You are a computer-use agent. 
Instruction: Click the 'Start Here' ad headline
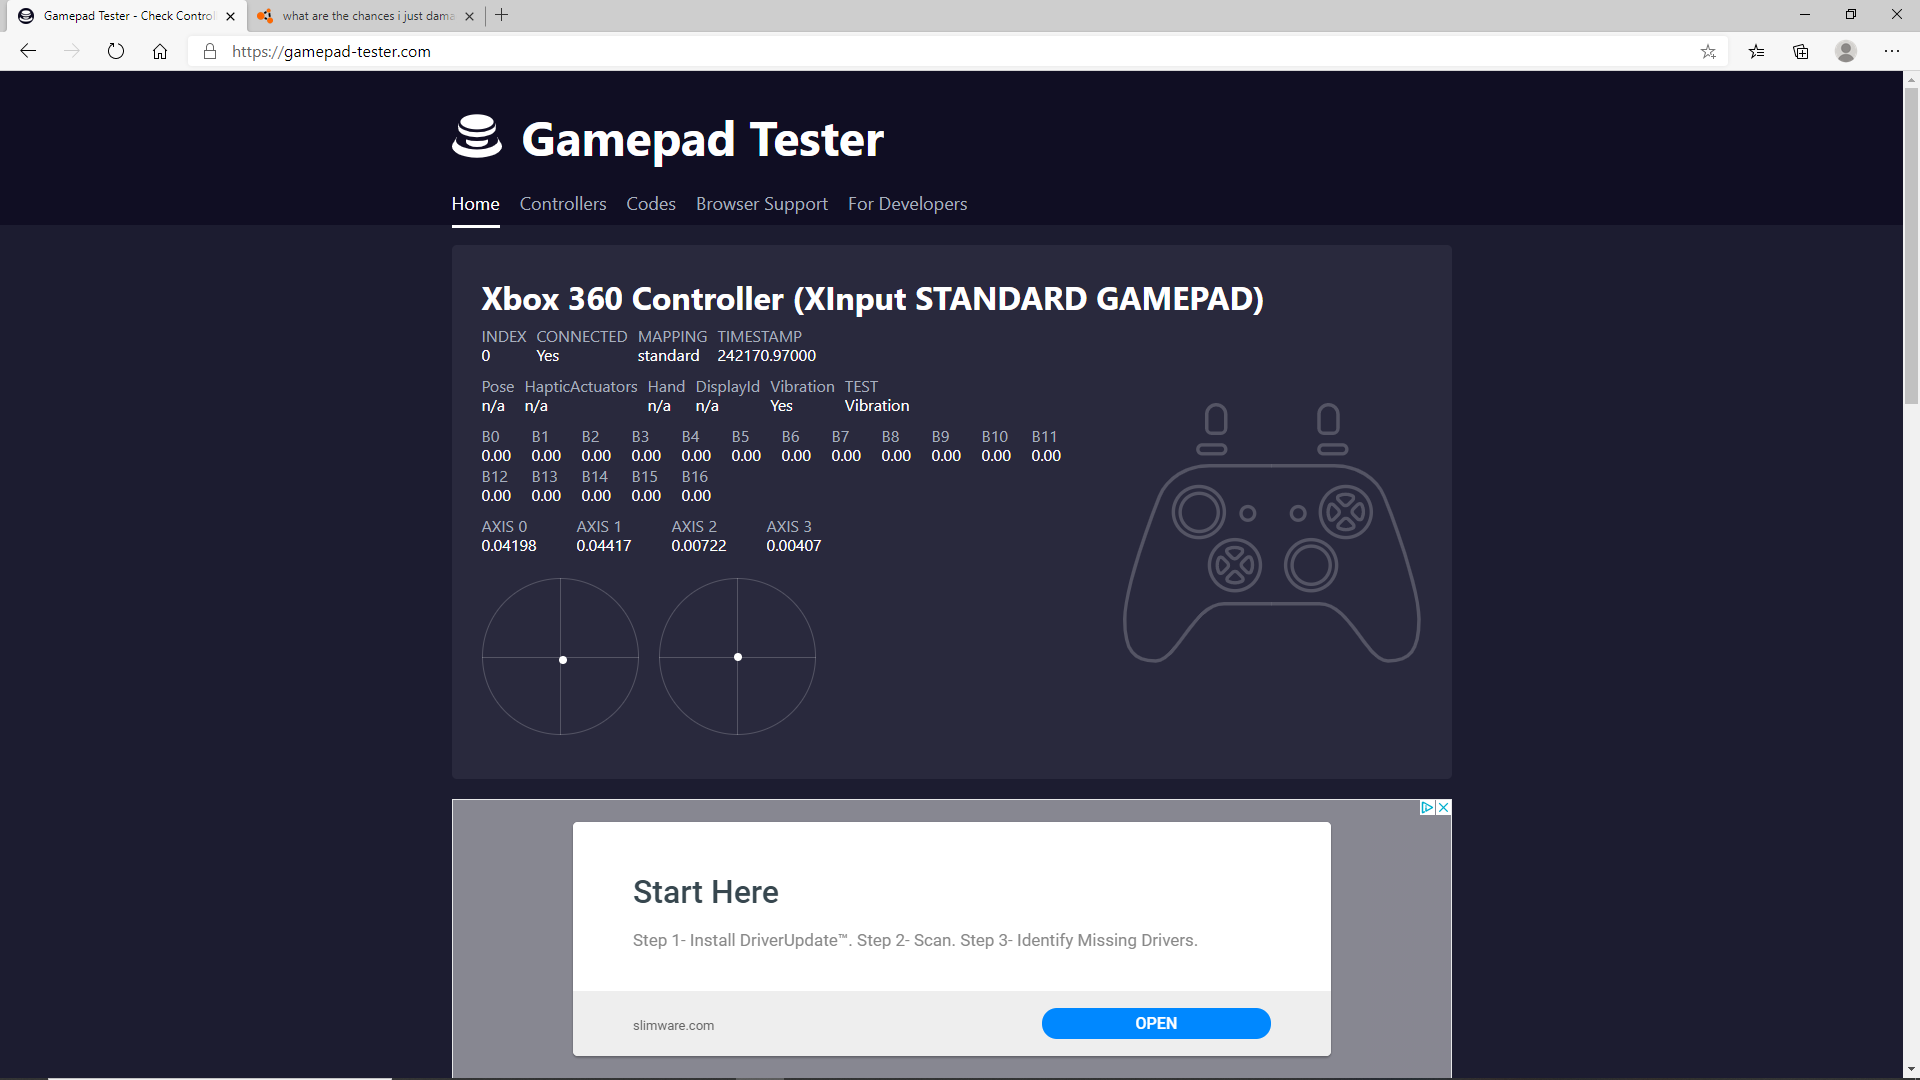(705, 892)
